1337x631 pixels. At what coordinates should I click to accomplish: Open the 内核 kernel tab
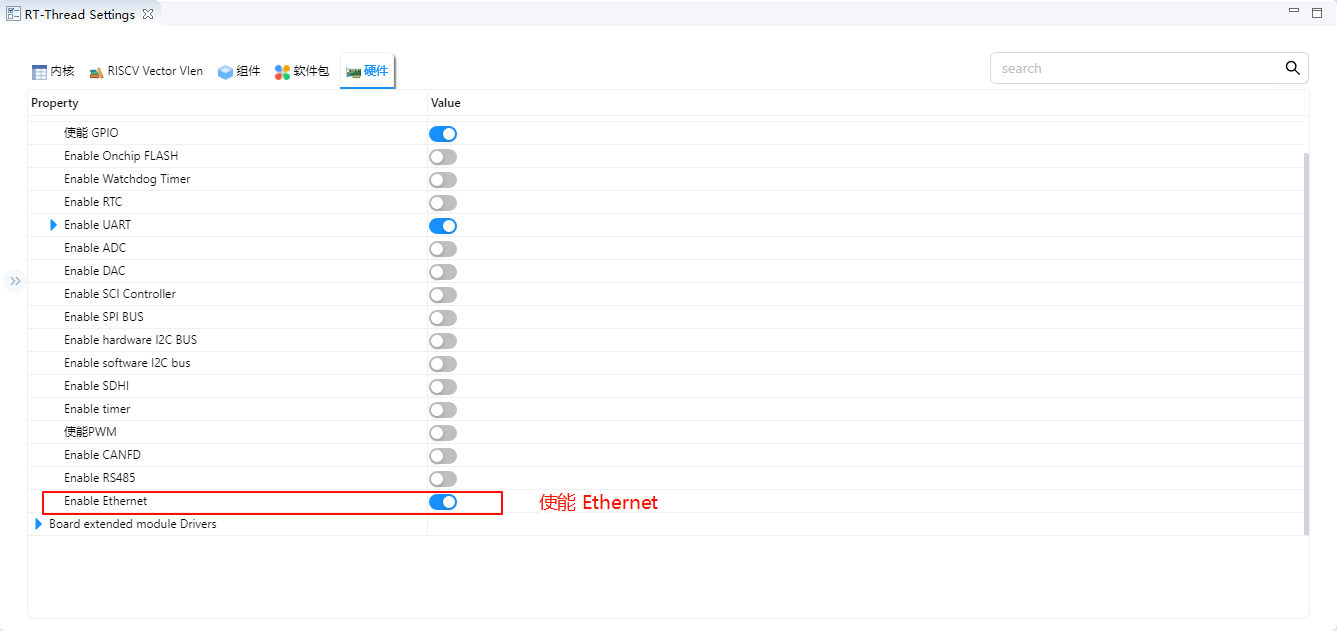click(53, 71)
